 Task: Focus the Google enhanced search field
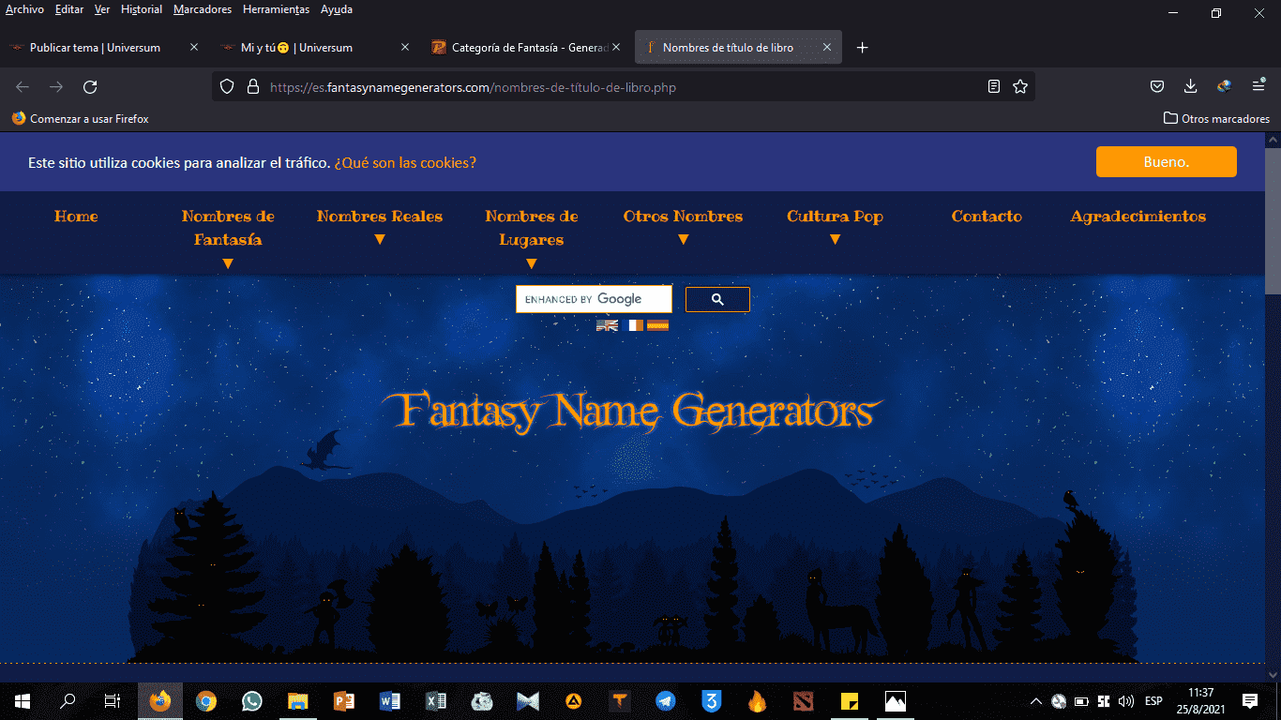tap(594, 299)
